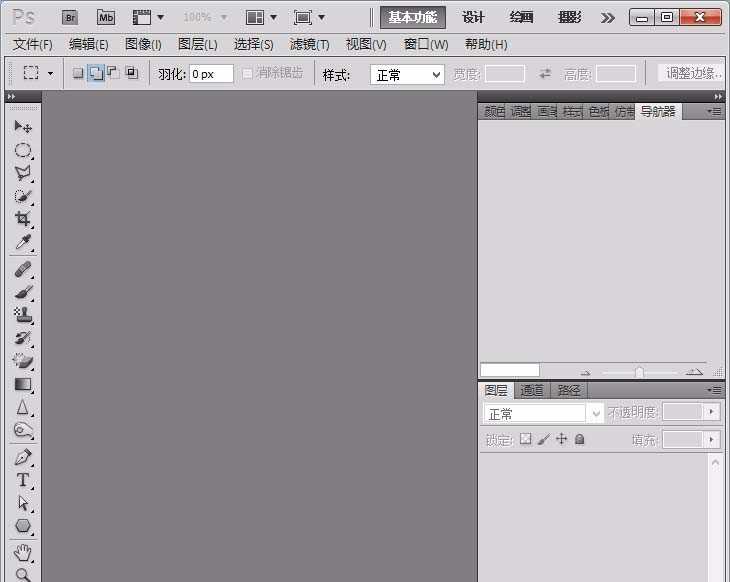
Task: Select the Eyedropper tool
Action: 23,242
